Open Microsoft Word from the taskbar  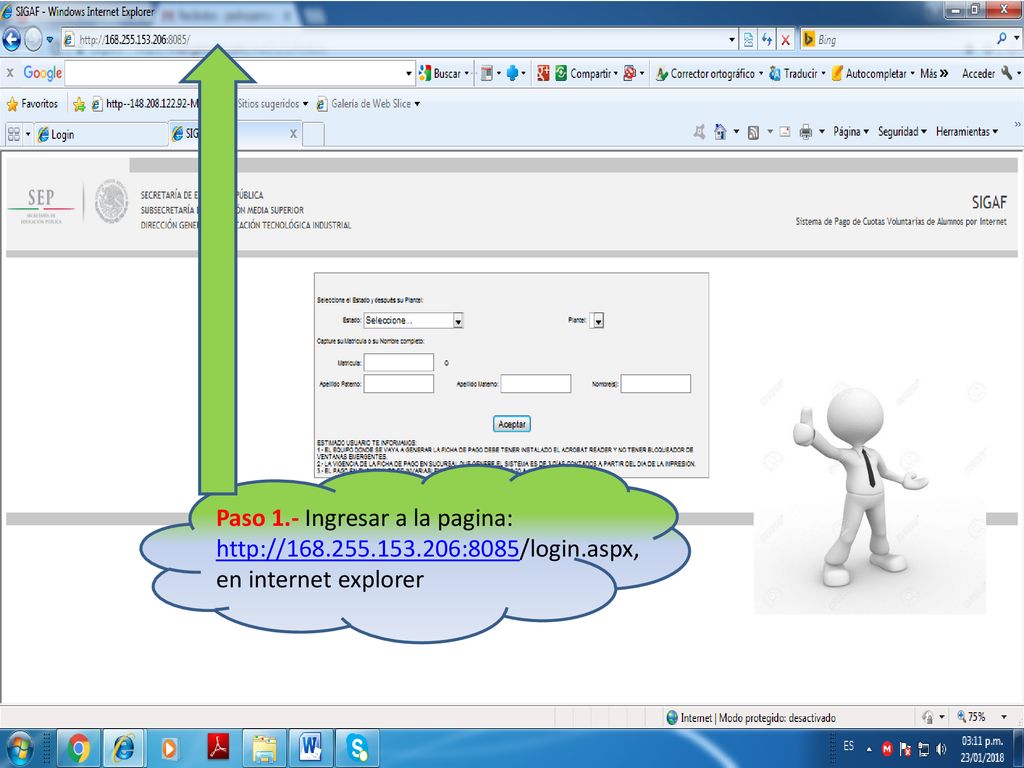click(311, 748)
